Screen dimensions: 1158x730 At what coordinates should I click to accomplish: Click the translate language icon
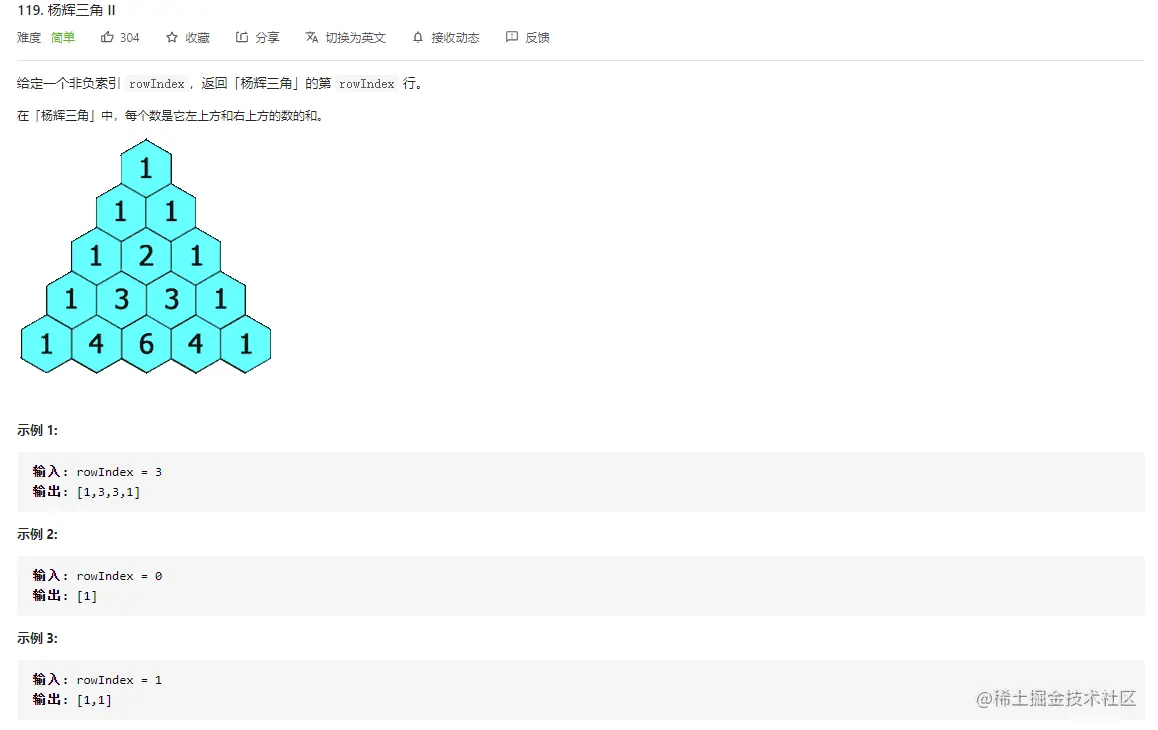coord(312,37)
